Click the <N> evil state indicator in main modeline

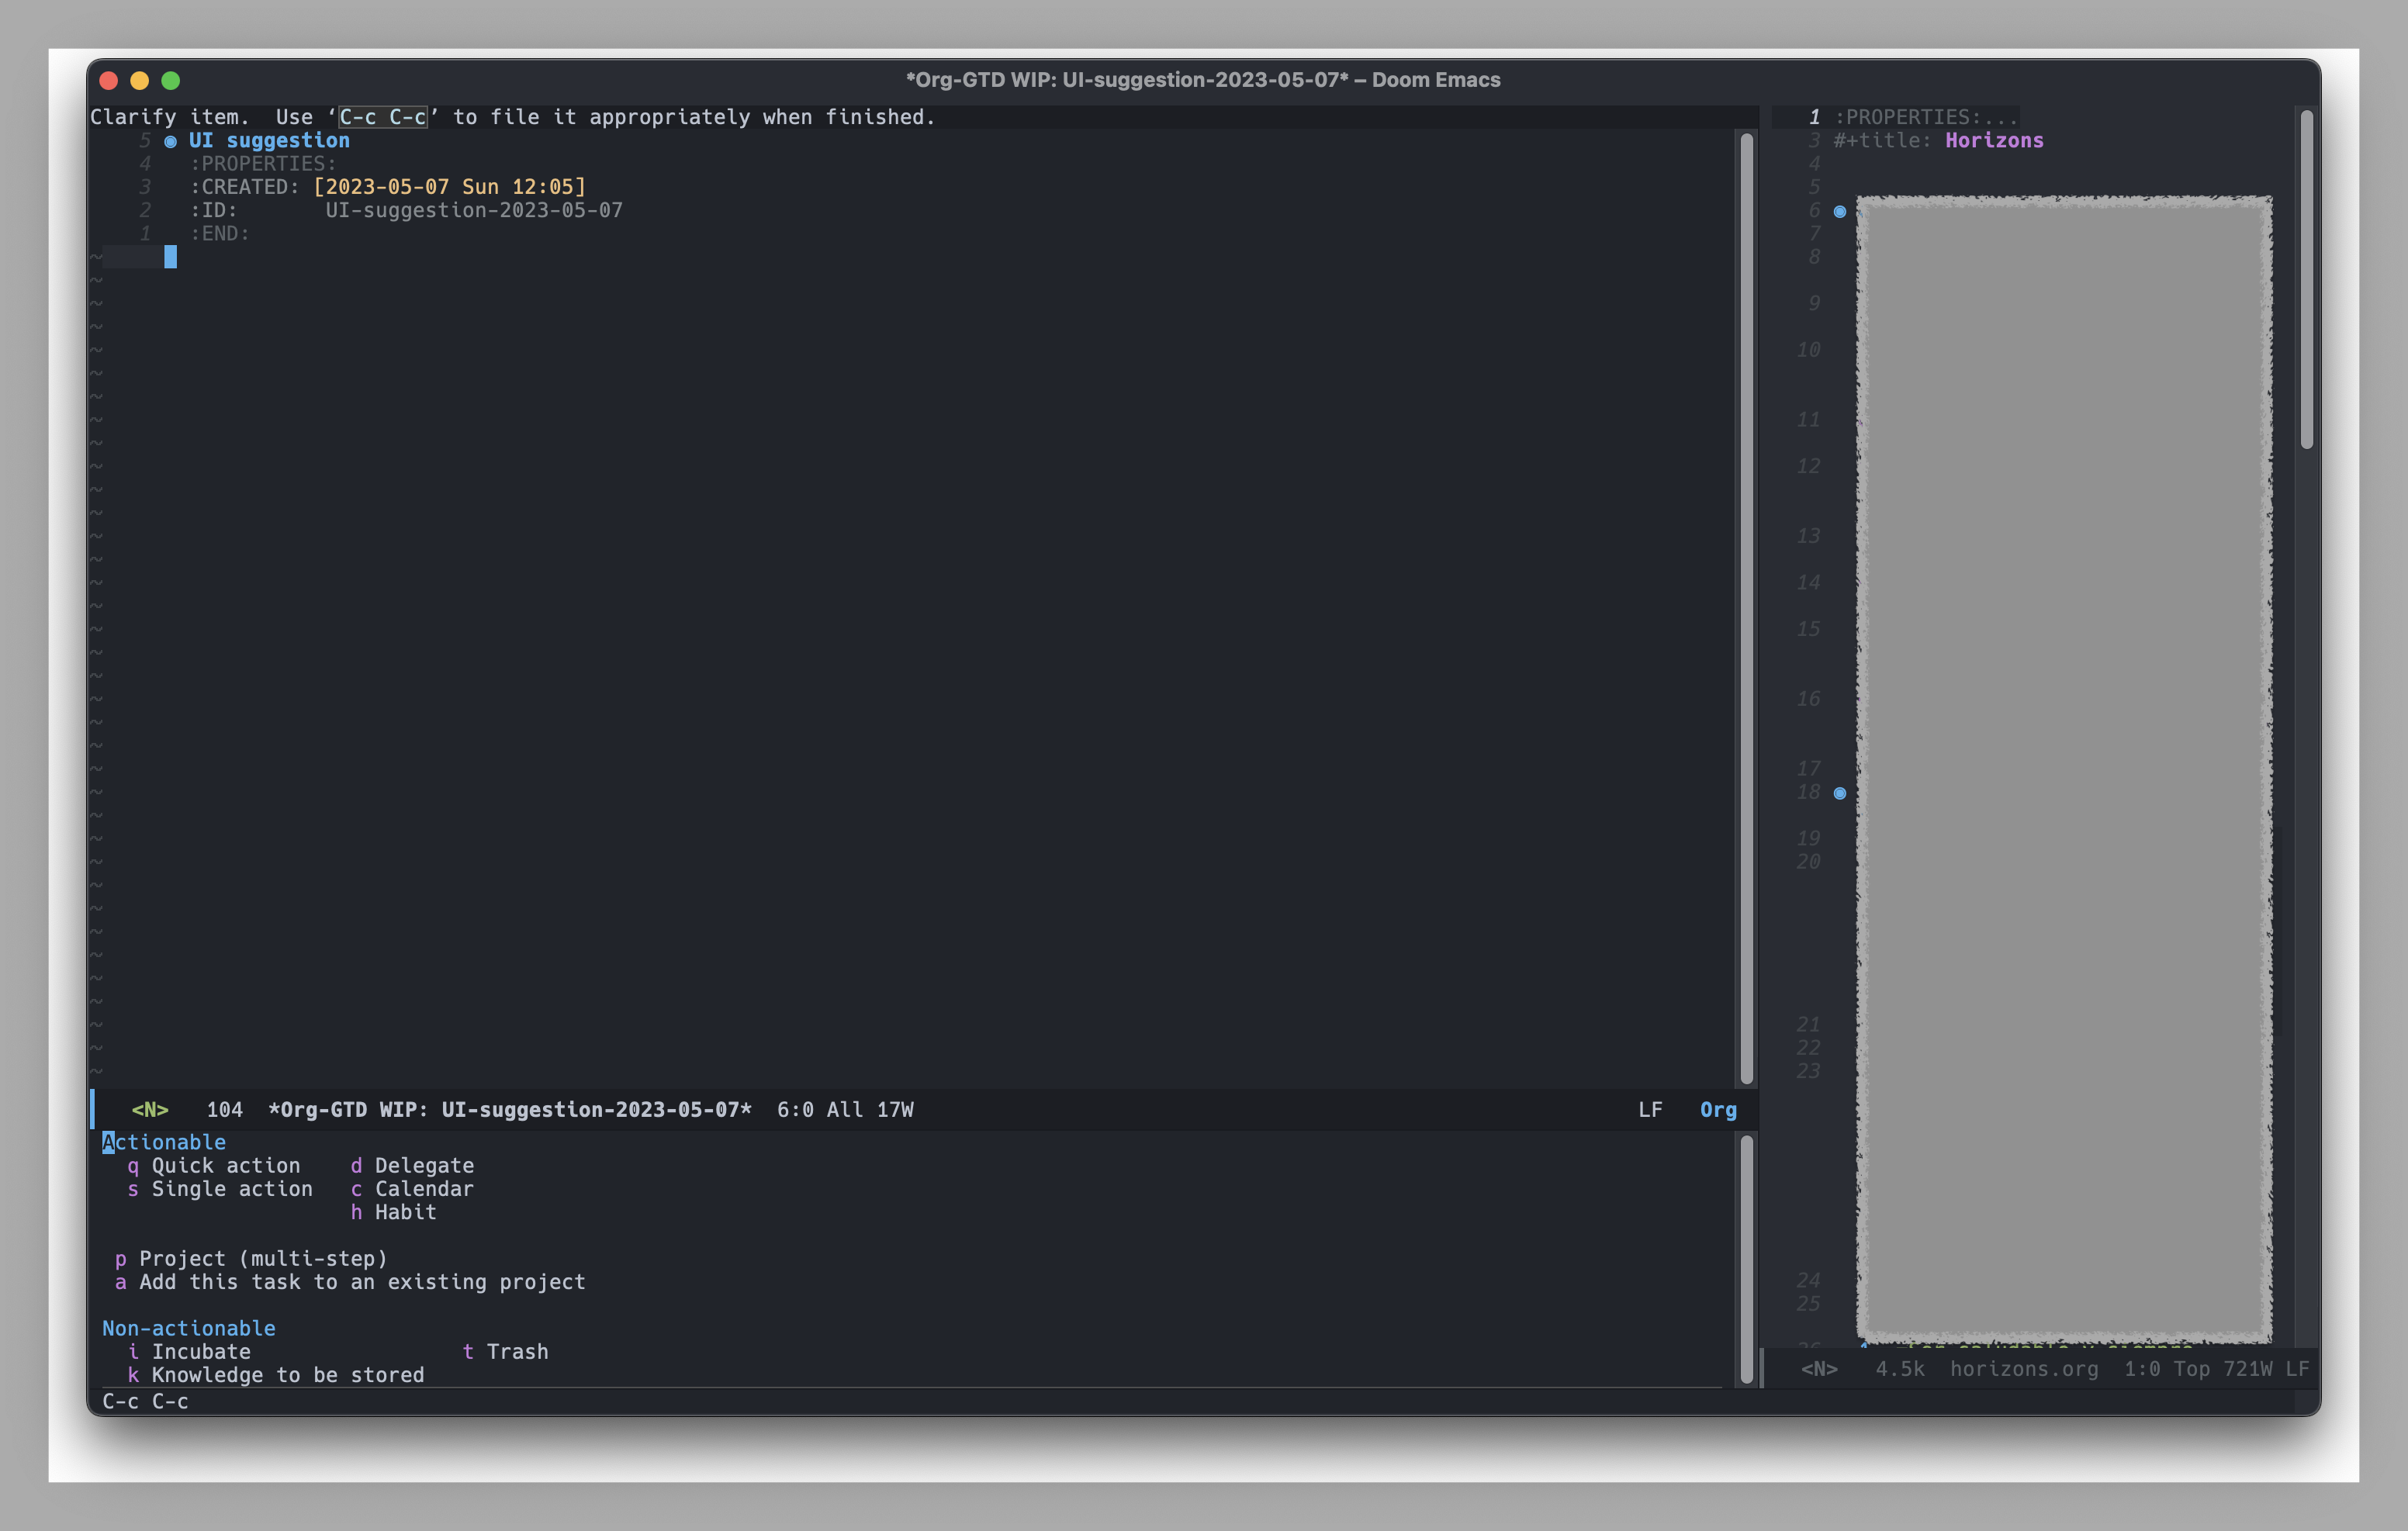coord(150,1110)
